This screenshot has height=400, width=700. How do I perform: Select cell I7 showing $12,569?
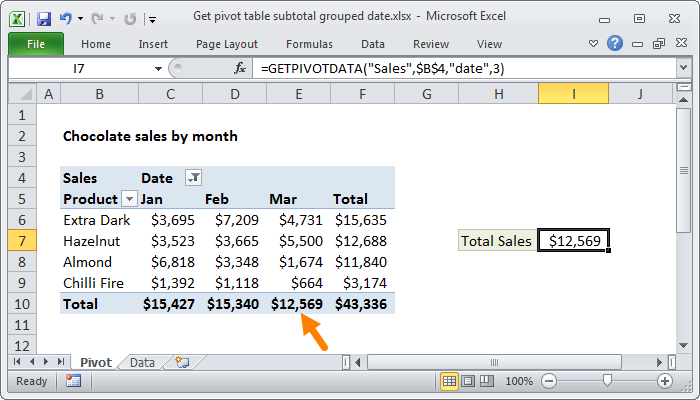(x=573, y=240)
